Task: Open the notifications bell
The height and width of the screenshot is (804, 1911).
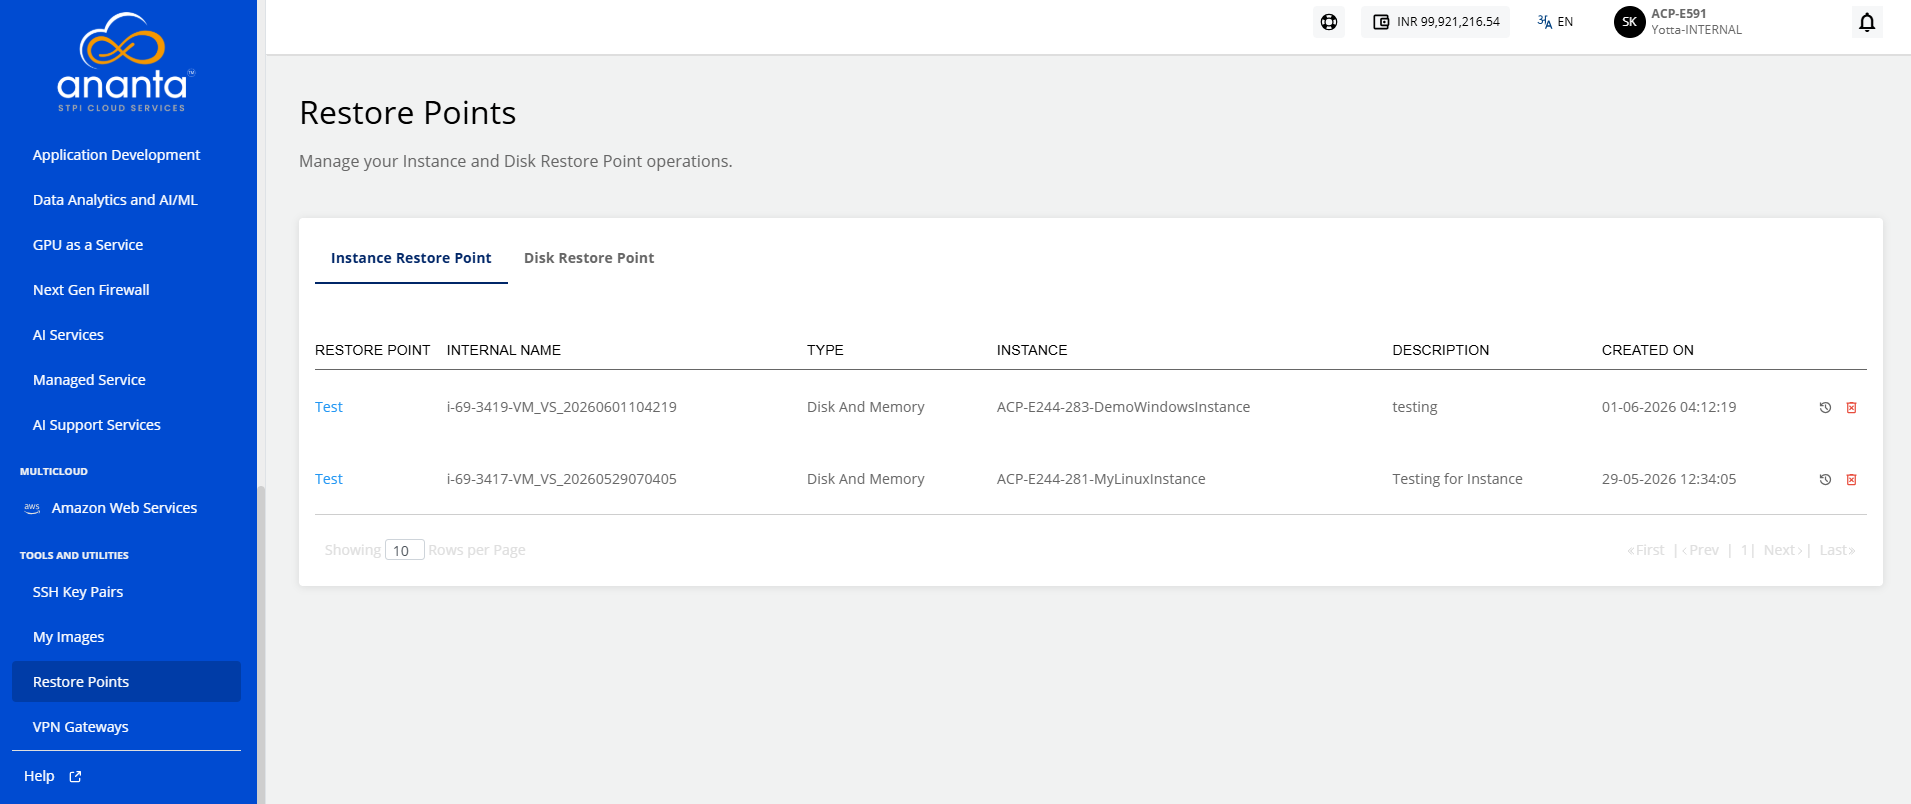Action: tap(1867, 22)
